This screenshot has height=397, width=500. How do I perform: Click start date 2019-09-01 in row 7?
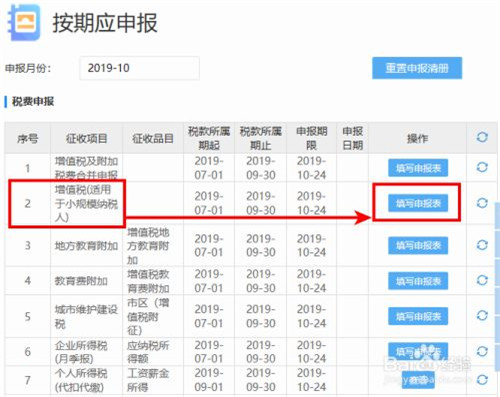[209, 380]
